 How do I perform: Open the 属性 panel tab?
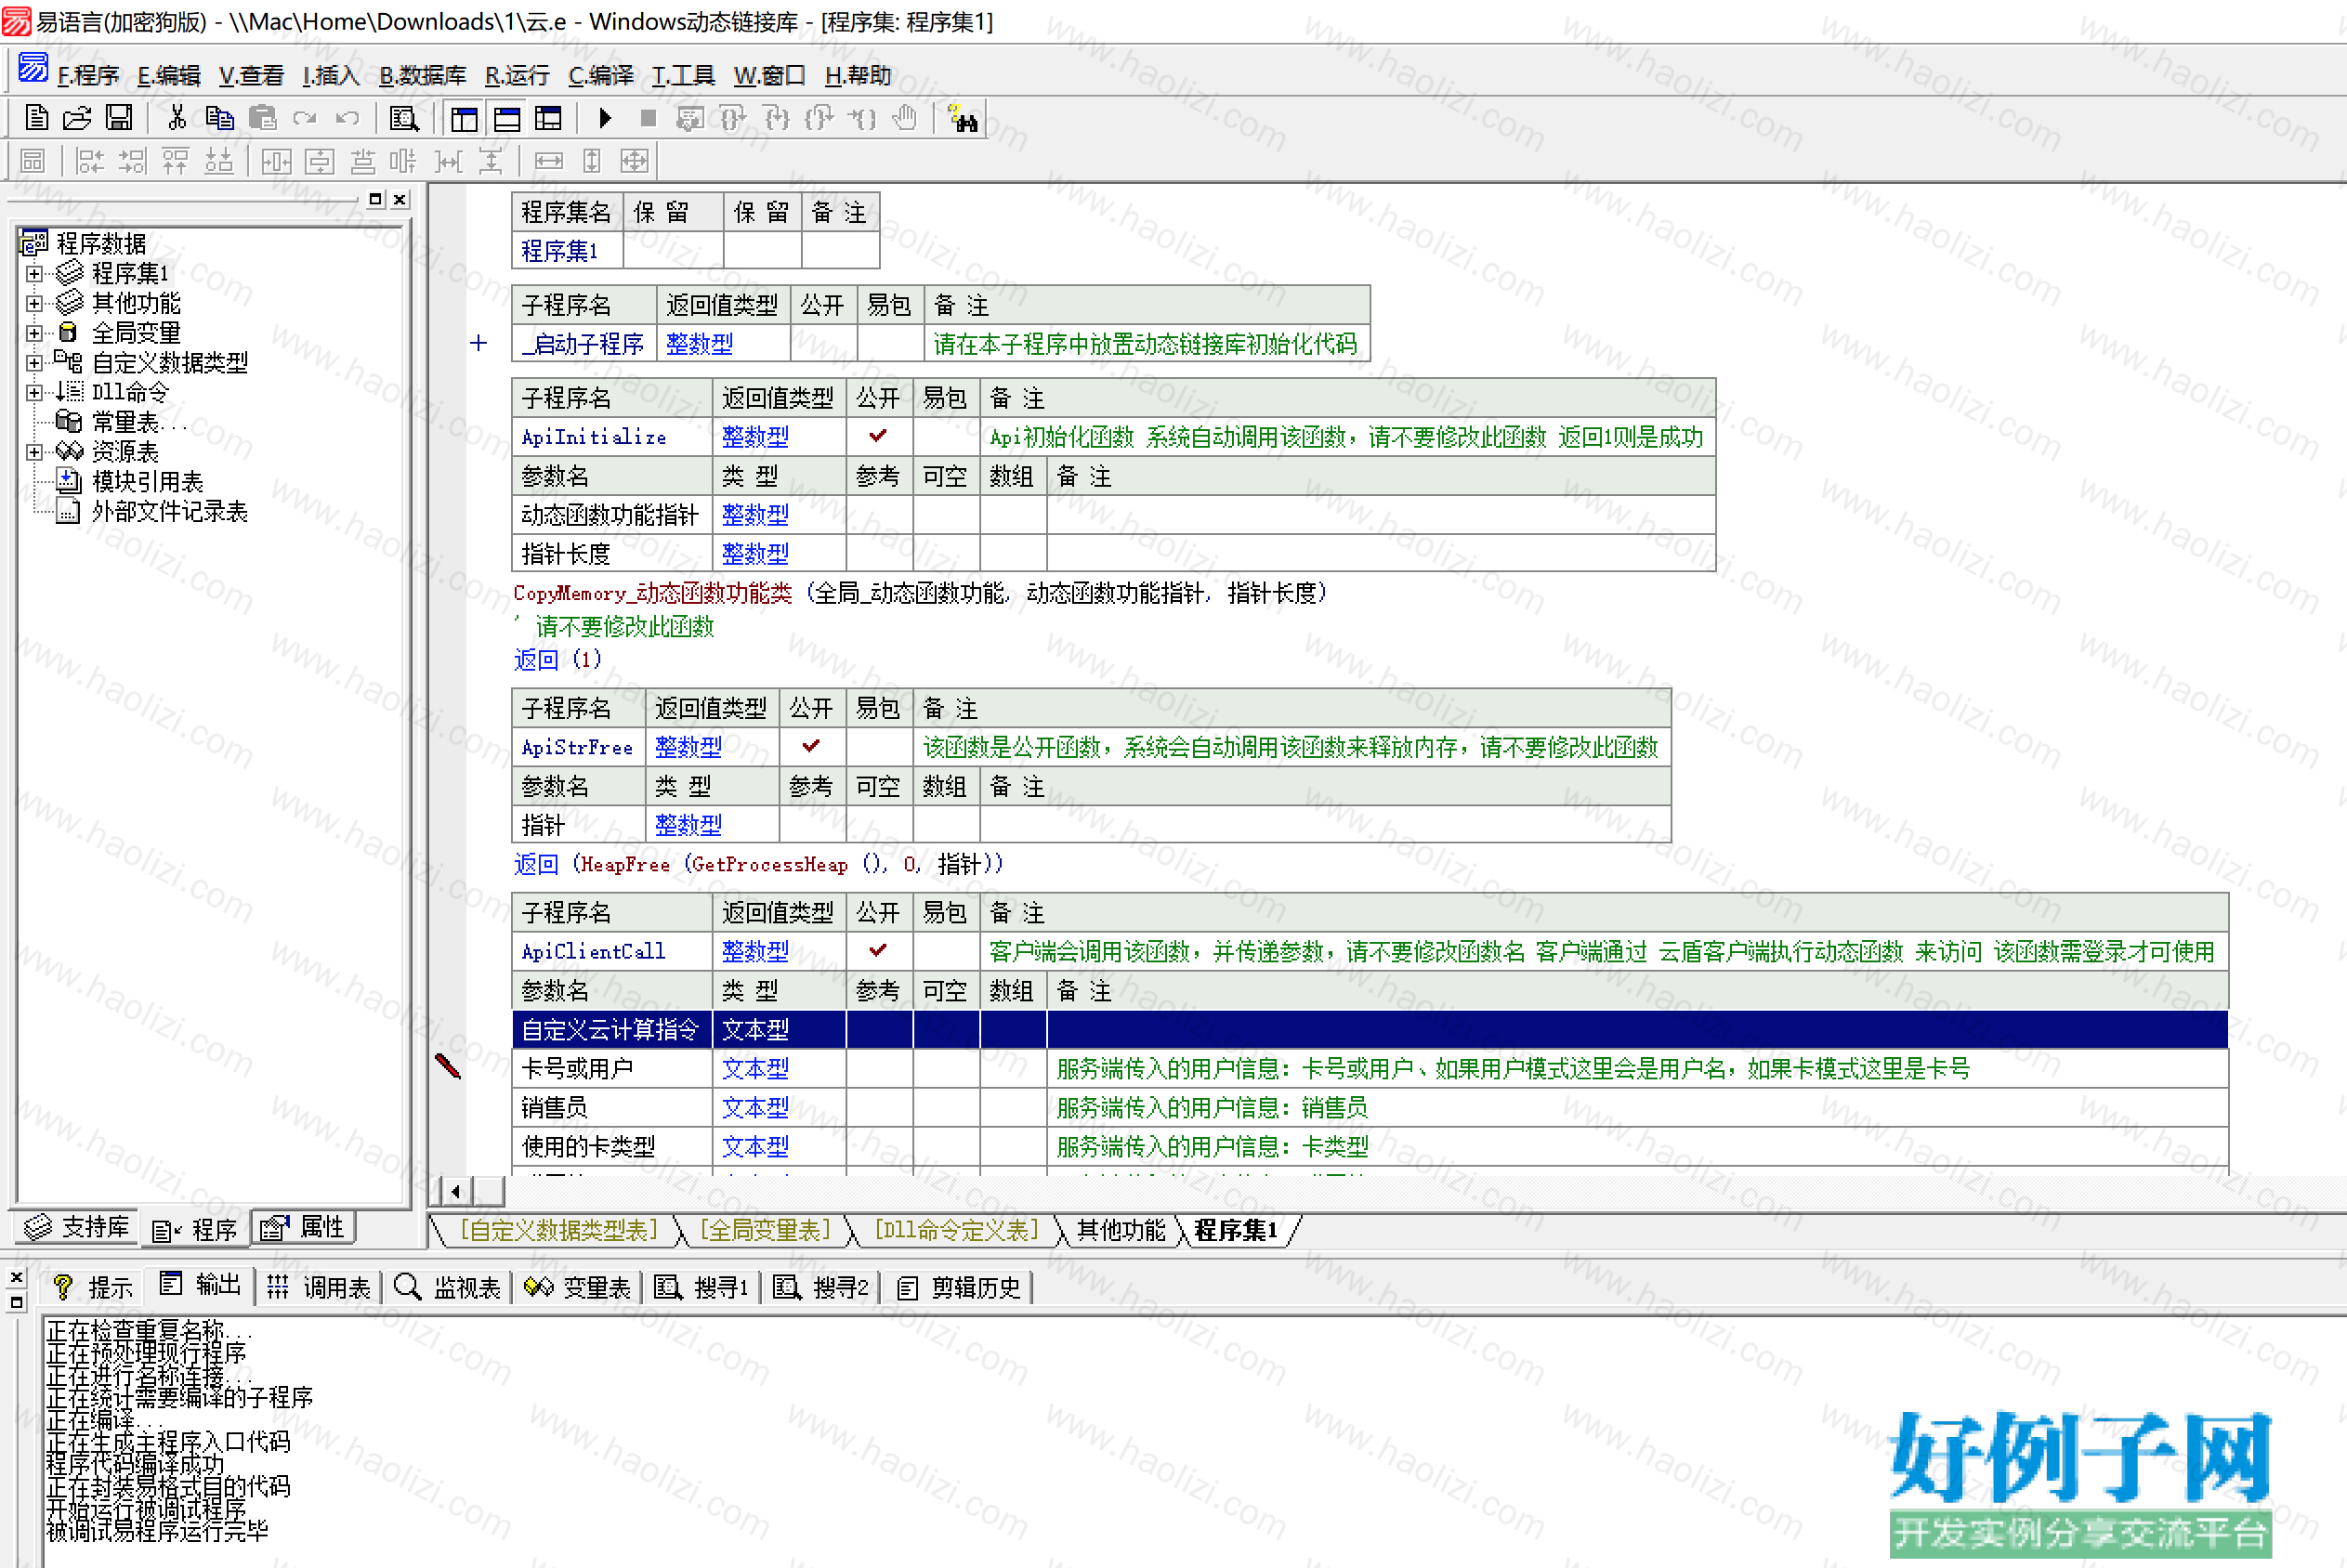(x=303, y=1227)
